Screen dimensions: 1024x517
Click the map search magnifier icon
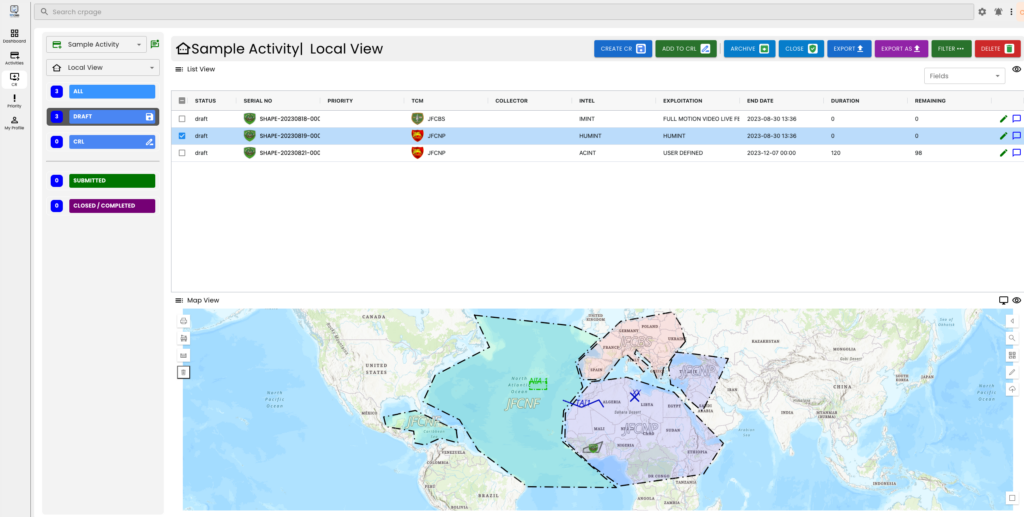1012,338
